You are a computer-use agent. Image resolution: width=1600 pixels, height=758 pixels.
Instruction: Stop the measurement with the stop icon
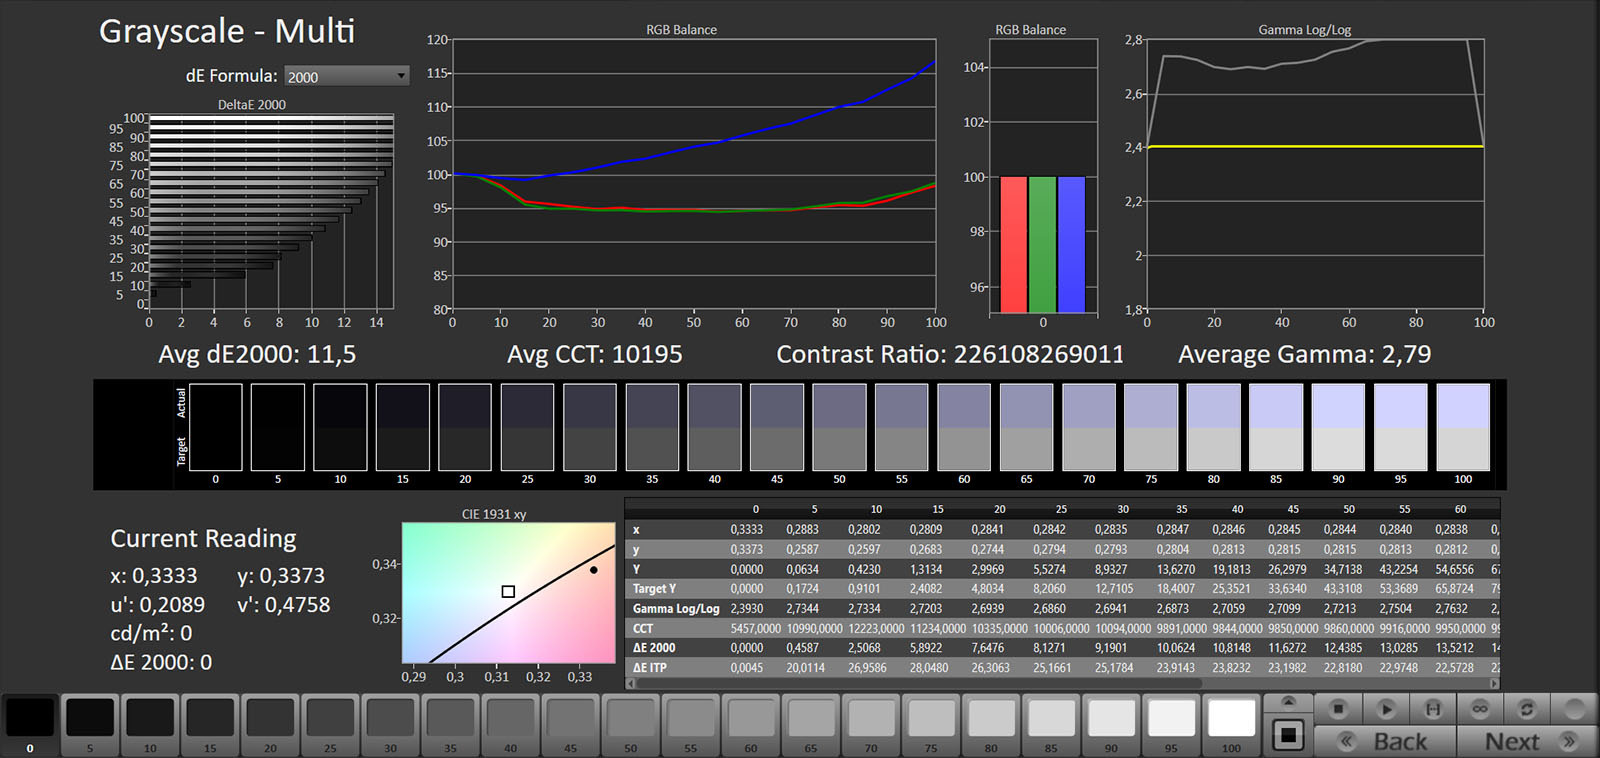[x=1338, y=709]
